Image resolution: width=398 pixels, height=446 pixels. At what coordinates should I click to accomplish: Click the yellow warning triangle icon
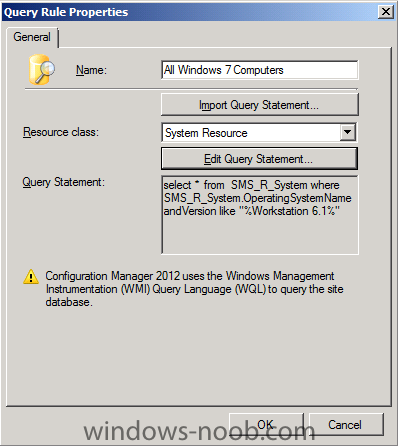[x=31, y=276]
